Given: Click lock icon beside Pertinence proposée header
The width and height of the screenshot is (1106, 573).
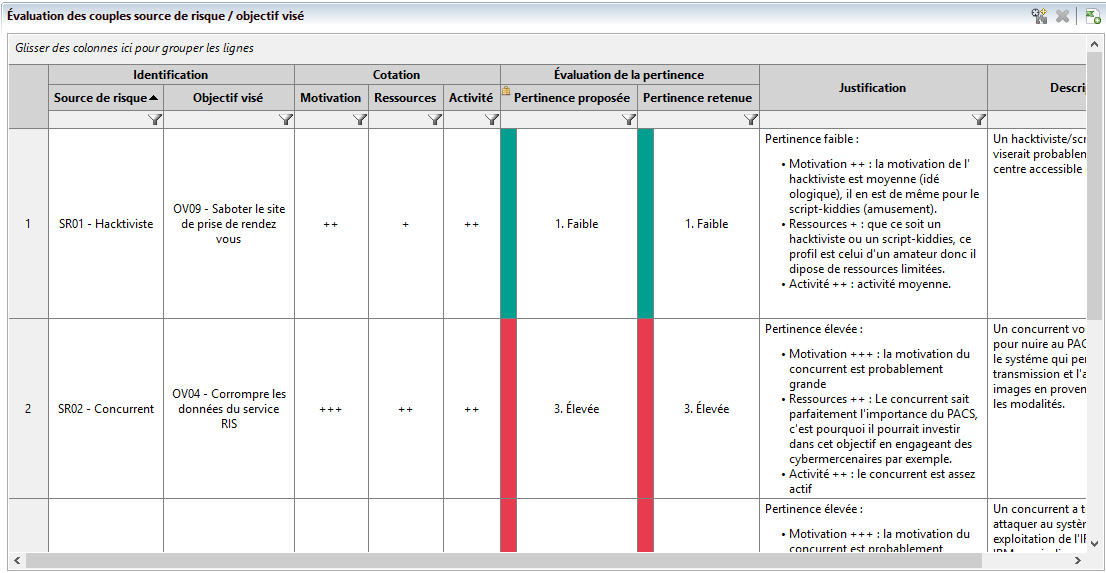Looking at the screenshot, I should 506,91.
